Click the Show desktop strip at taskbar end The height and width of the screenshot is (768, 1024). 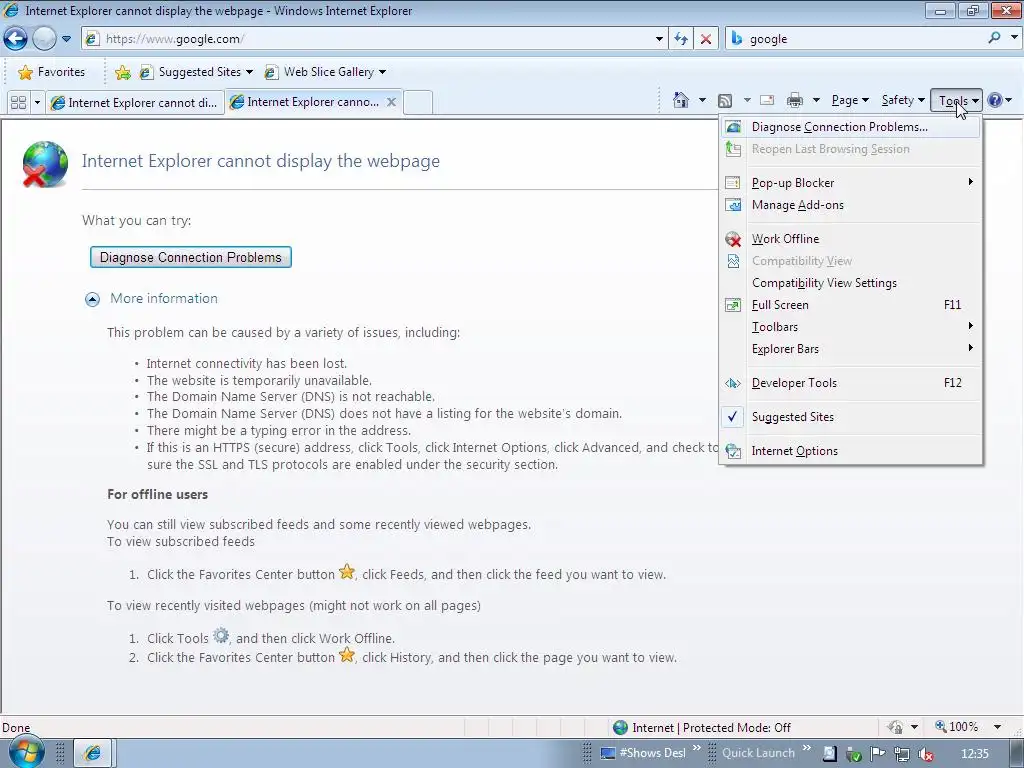pyautogui.click(x=1017, y=754)
